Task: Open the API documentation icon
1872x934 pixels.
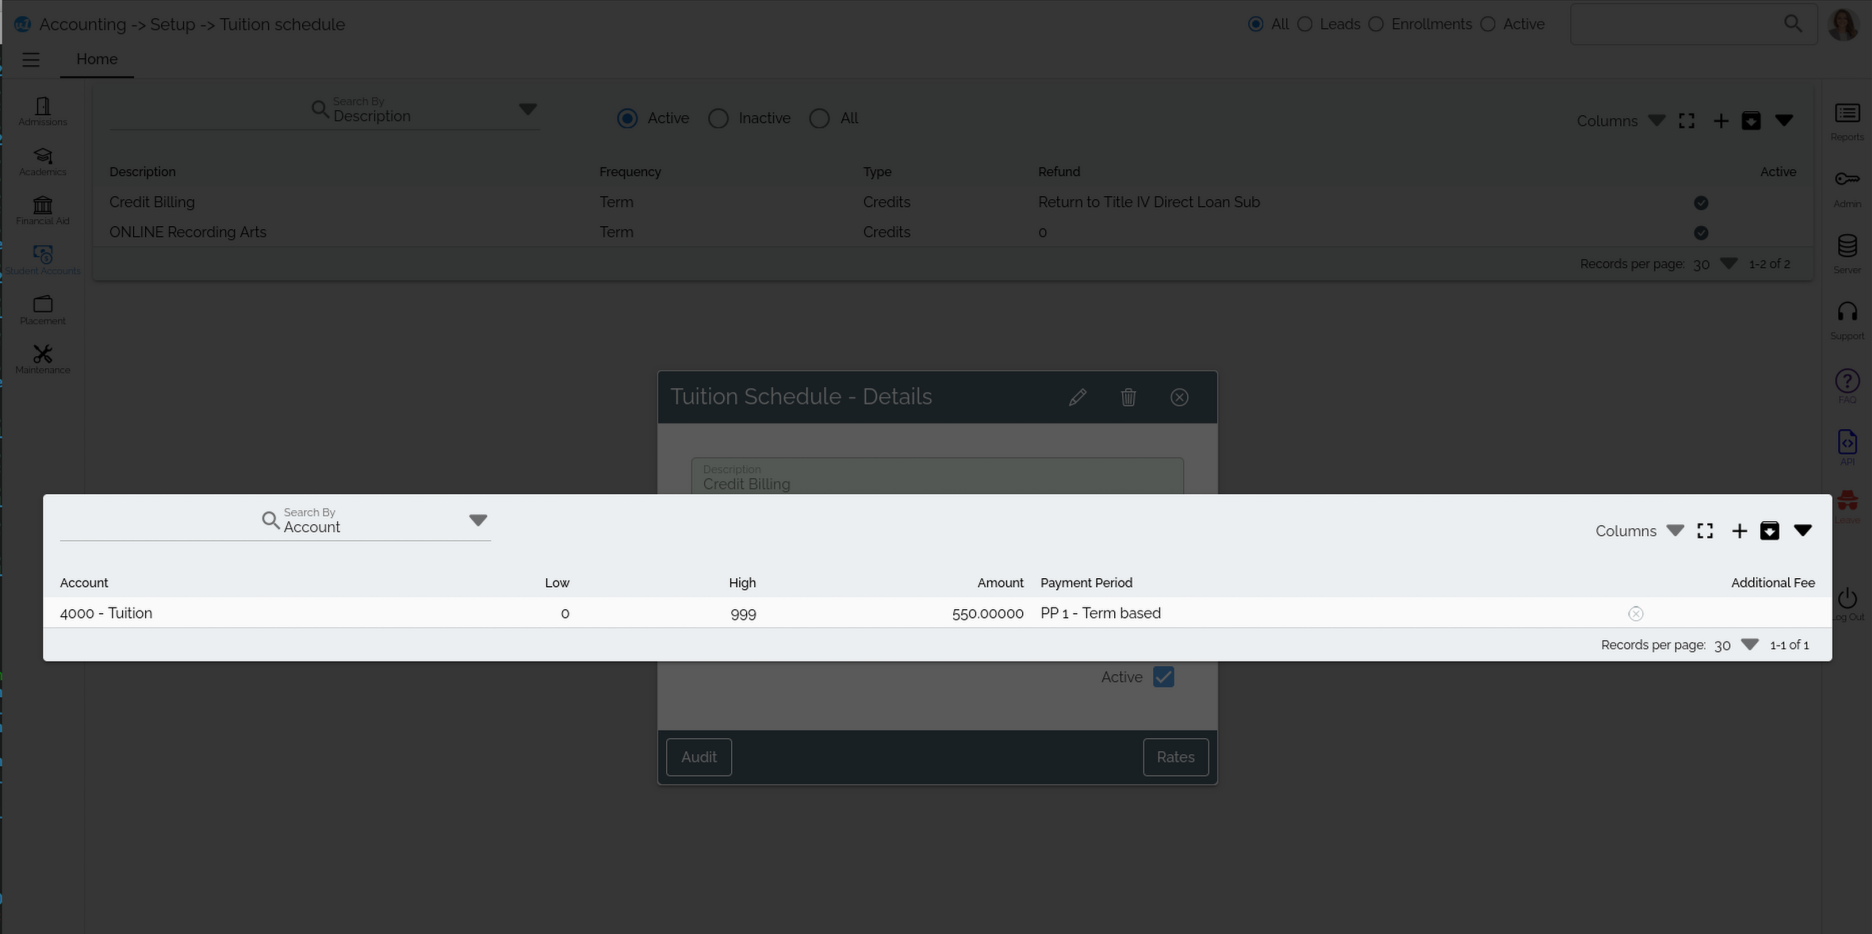Action: point(1847,440)
